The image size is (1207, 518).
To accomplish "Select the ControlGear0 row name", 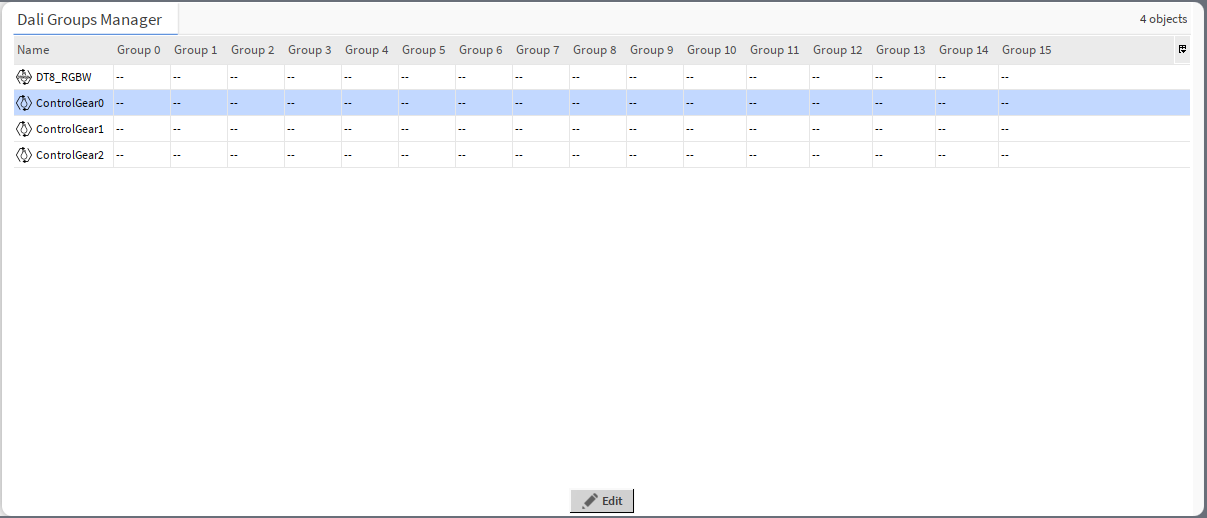I will pos(70,103).
